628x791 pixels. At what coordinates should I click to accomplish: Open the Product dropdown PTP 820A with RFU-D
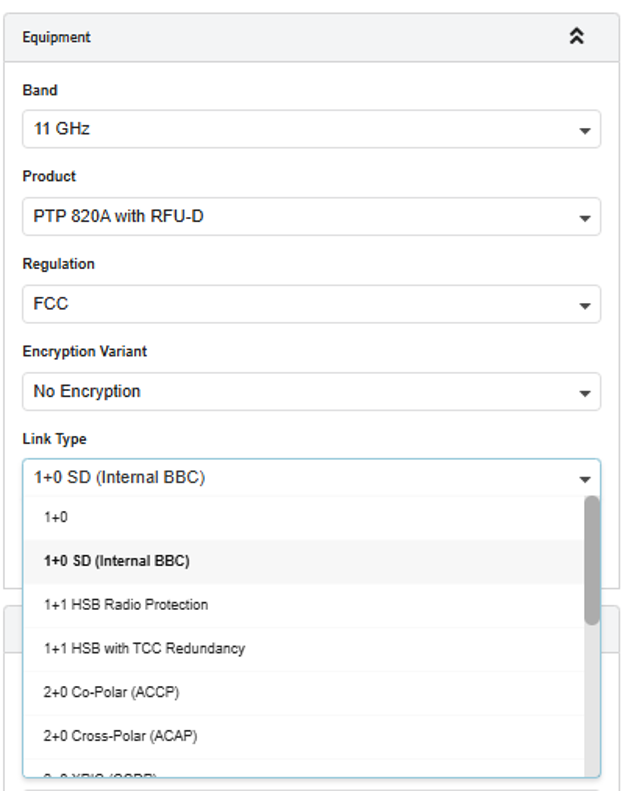[x=311, y=216]
